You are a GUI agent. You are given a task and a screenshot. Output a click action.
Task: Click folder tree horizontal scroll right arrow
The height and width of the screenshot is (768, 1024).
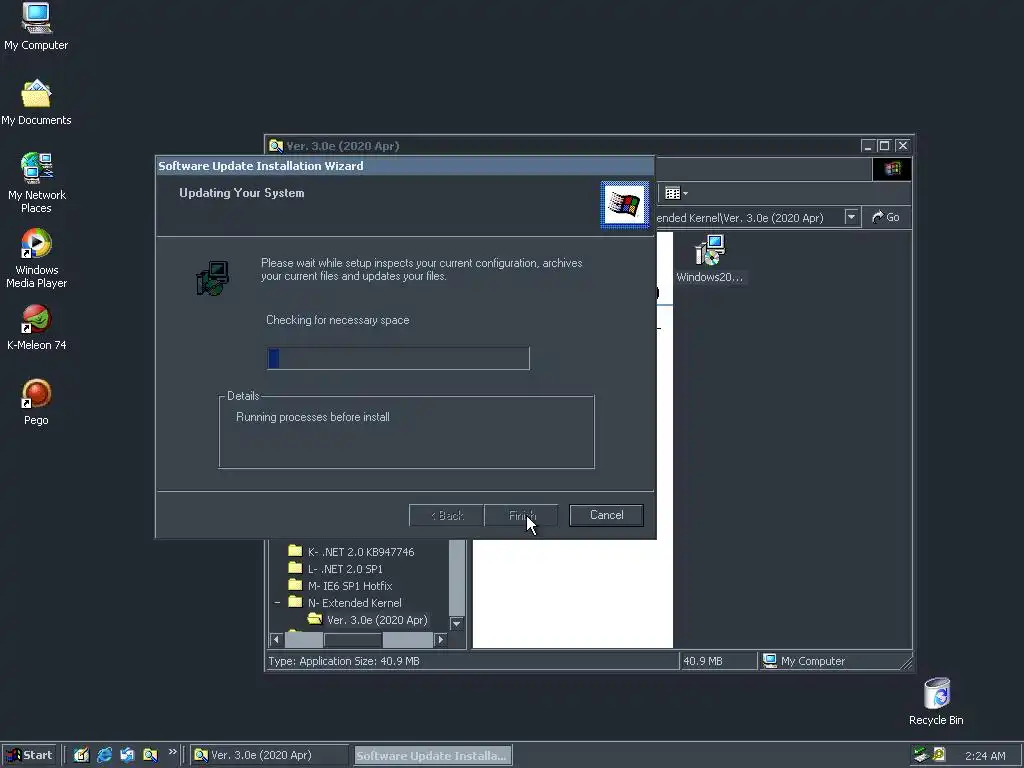pyautogui.click(x=441, y=639)
